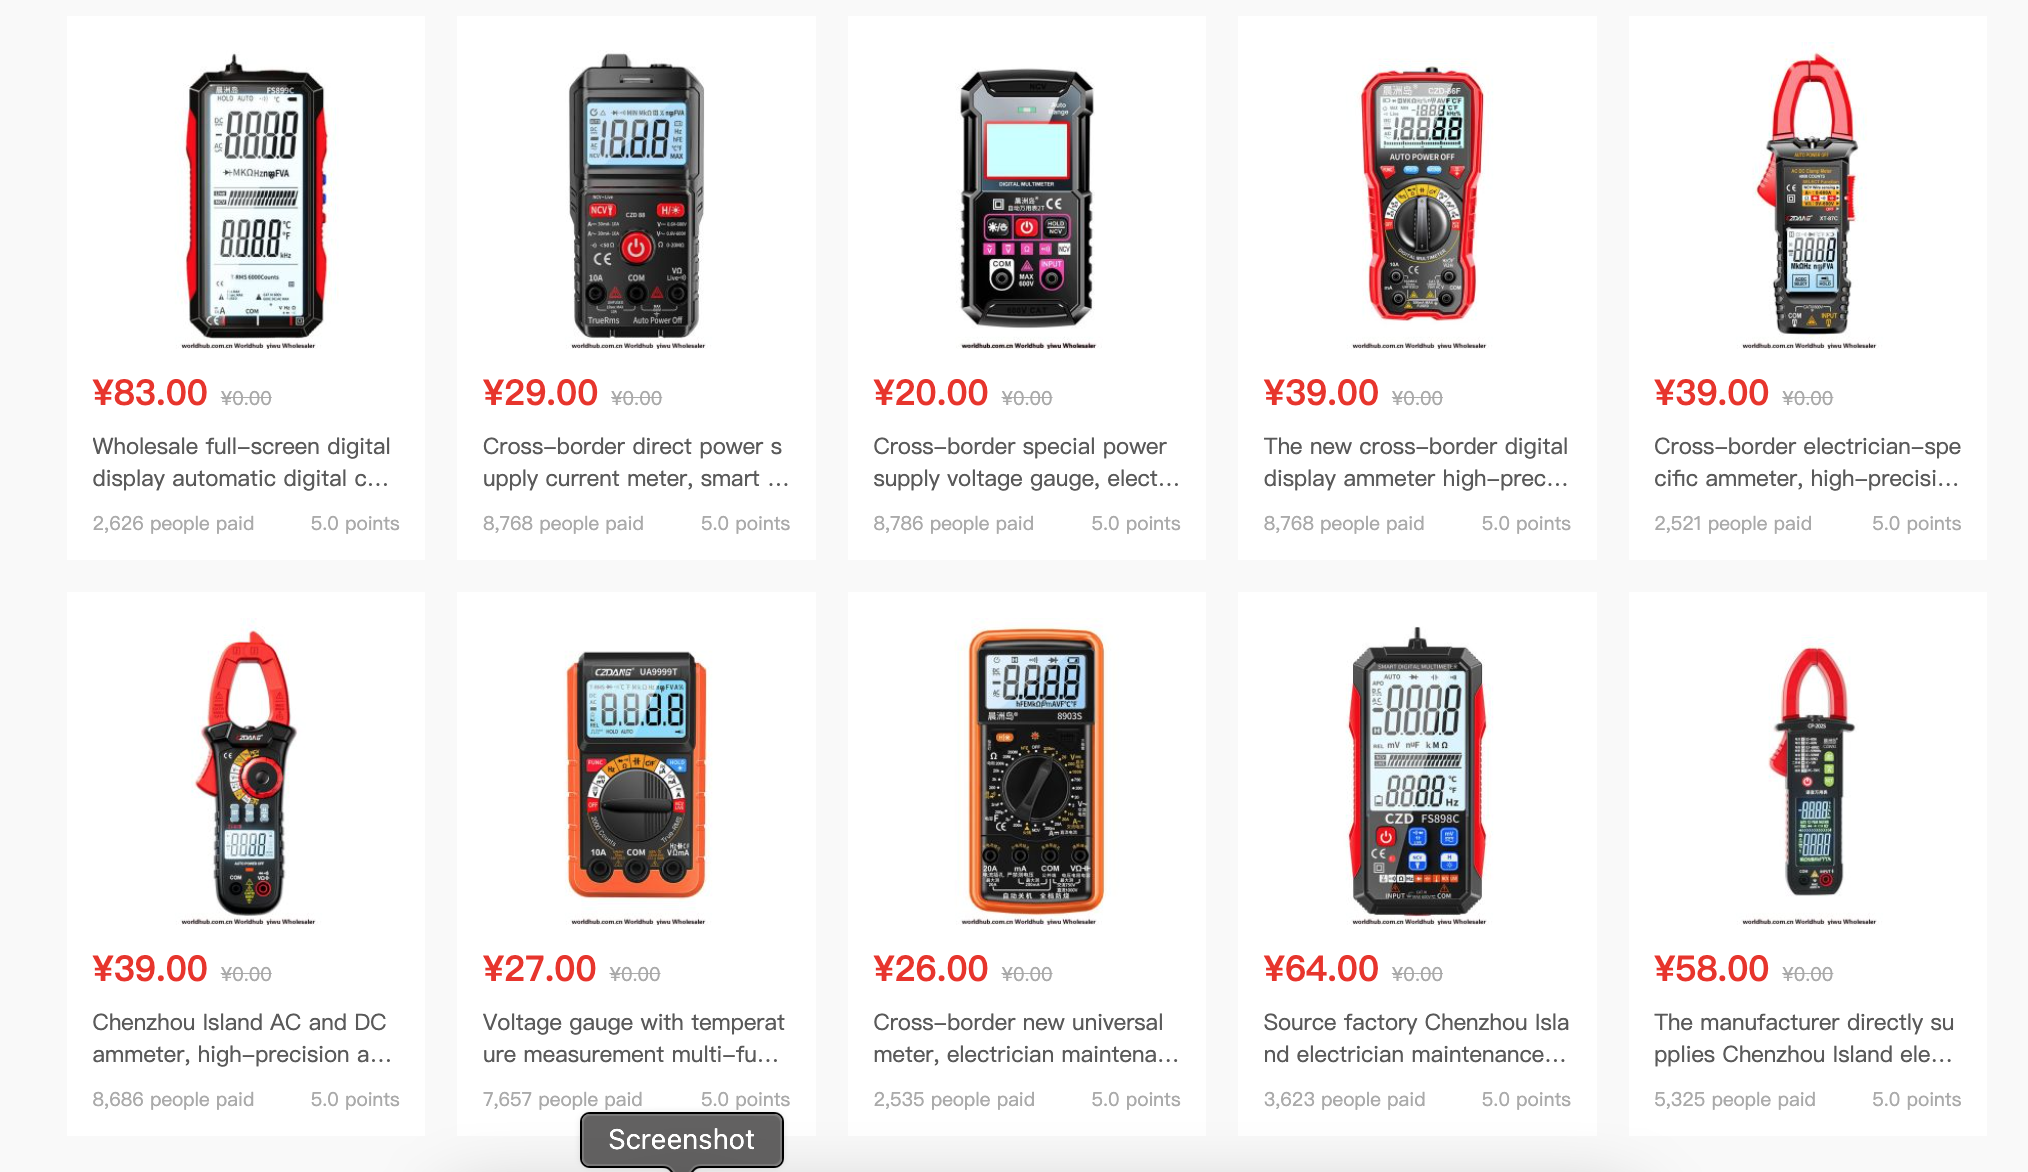Open "Wholesale full-screen digital display" product title
The width and height of the screenshot is (2028, 1172).
pos(241,462)
